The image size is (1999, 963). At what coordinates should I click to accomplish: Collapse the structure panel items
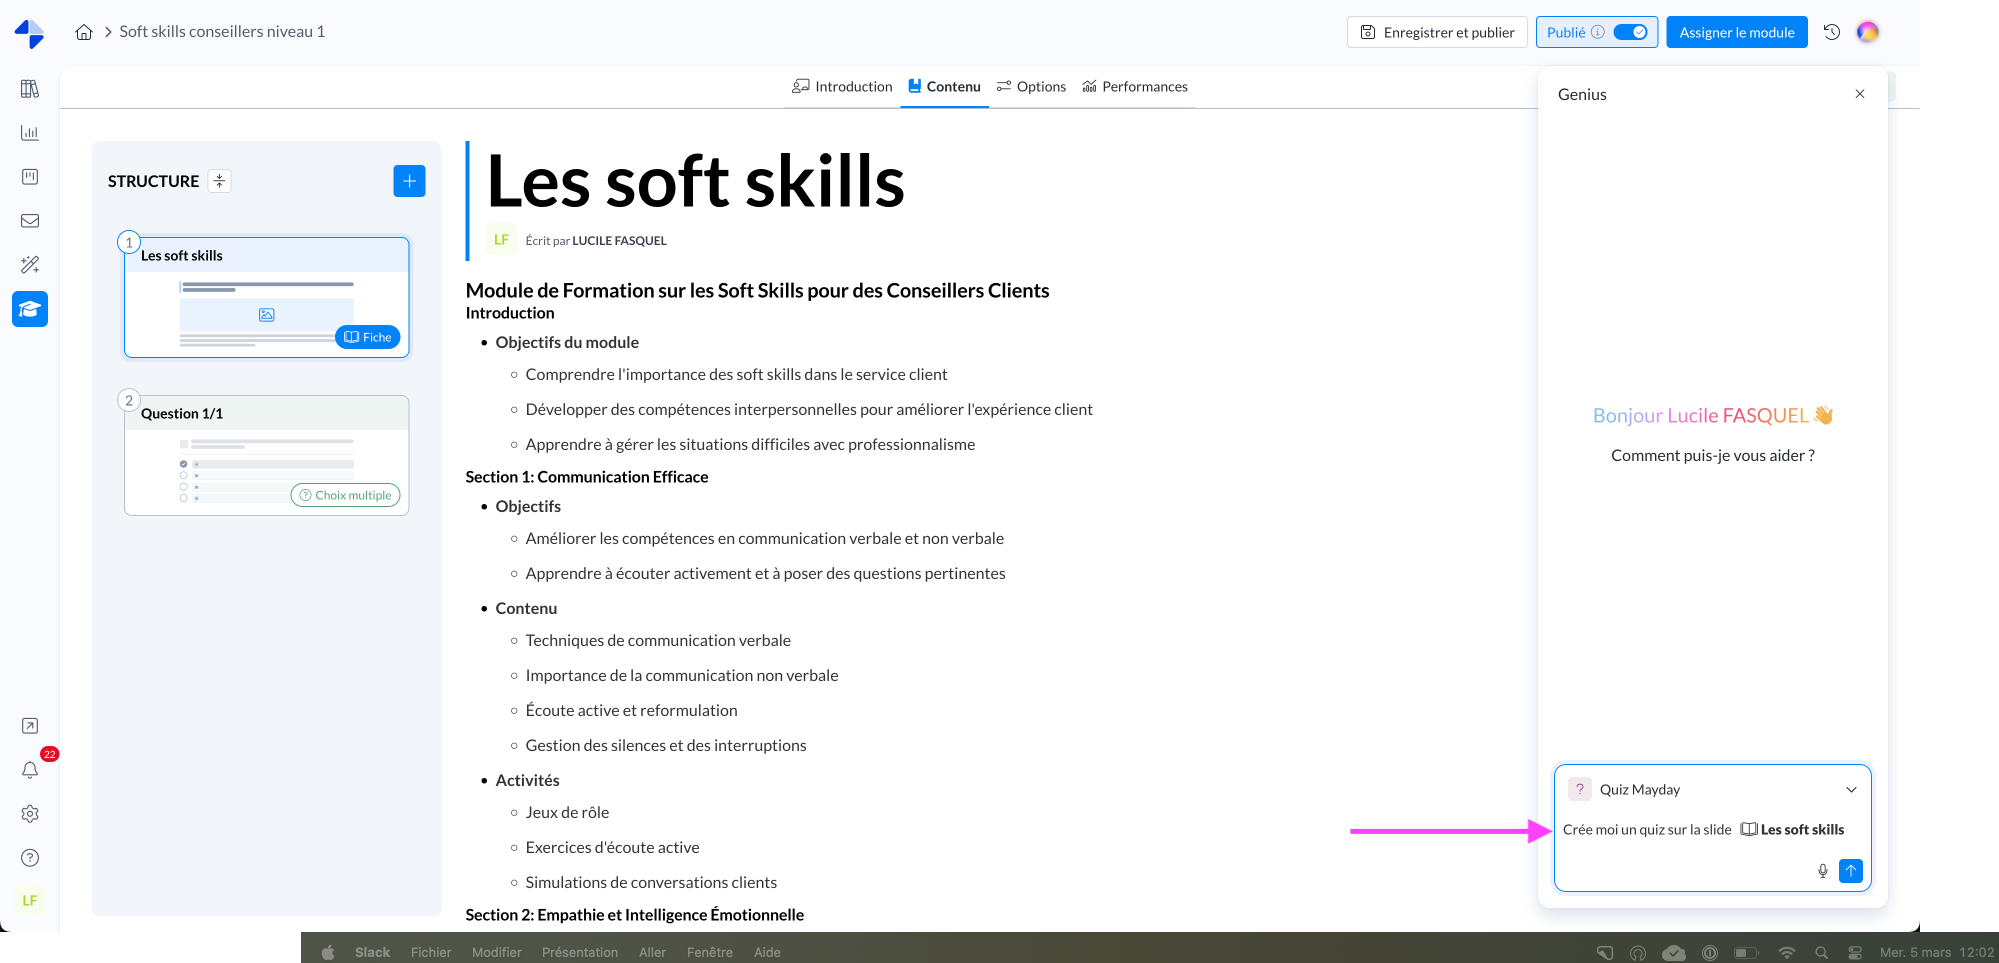(x=220, y=181)
